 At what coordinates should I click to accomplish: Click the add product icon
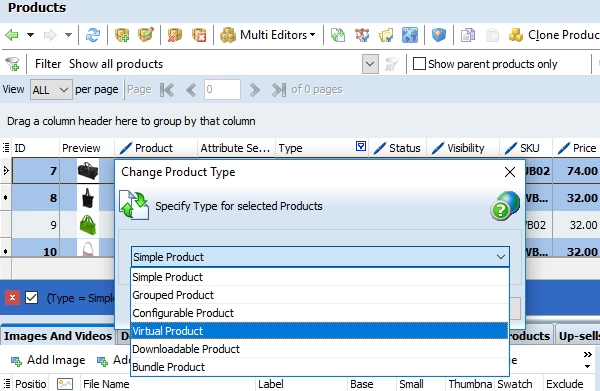(x=122, y=35)
